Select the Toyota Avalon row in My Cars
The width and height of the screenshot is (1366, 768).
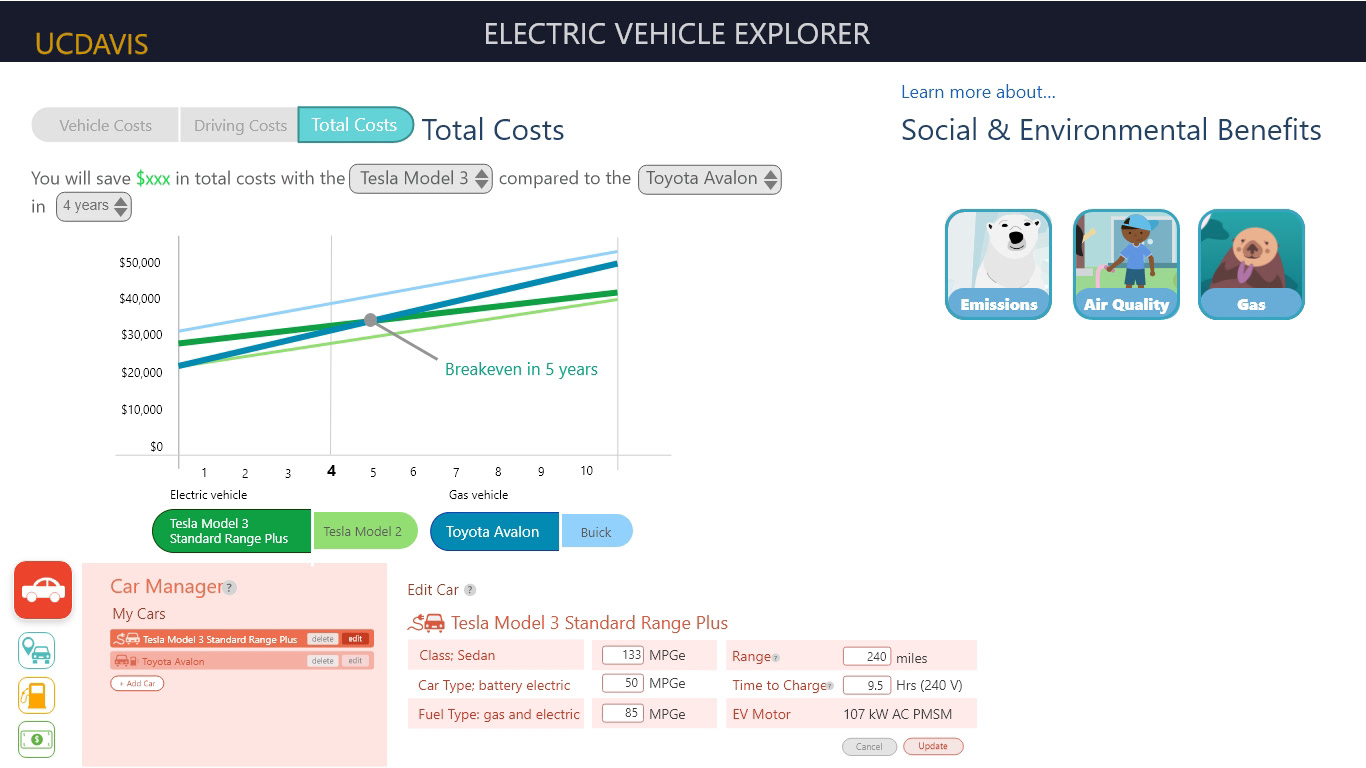(241, 661)
